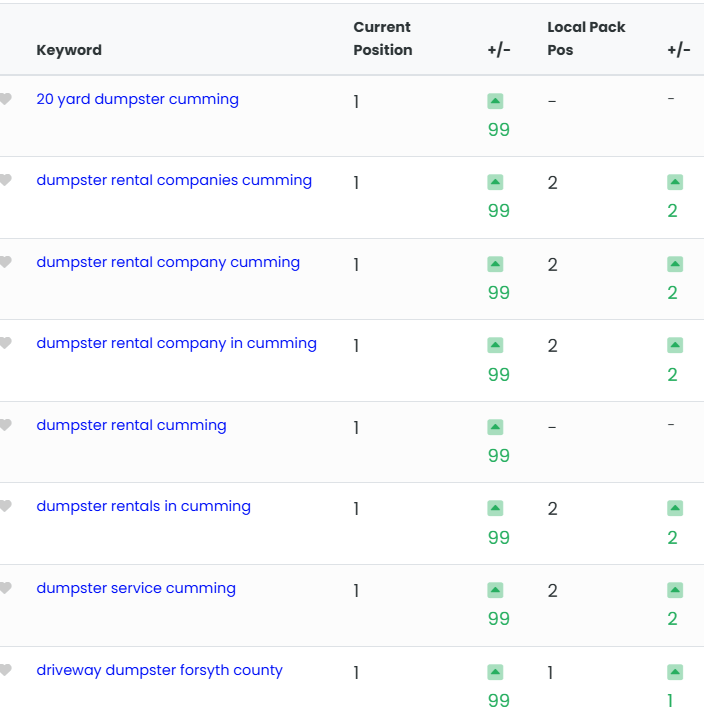
Task: Open 'dumpster rental companies cumming' link
Action: coord(174,180)
